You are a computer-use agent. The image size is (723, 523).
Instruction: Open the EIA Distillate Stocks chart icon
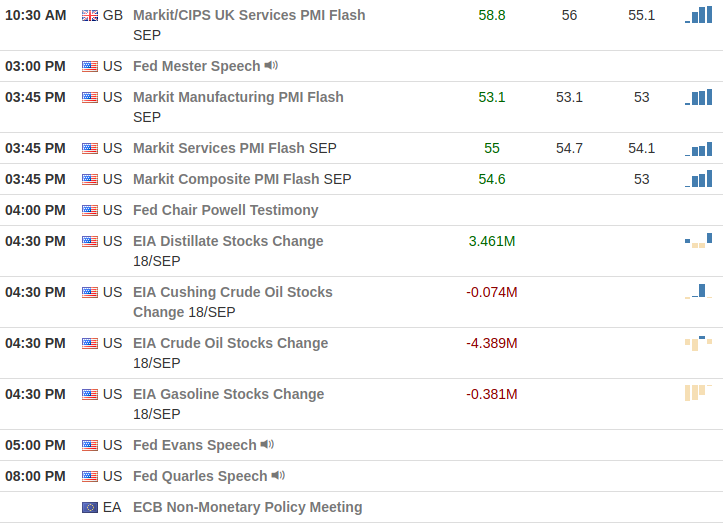[699, 240]
